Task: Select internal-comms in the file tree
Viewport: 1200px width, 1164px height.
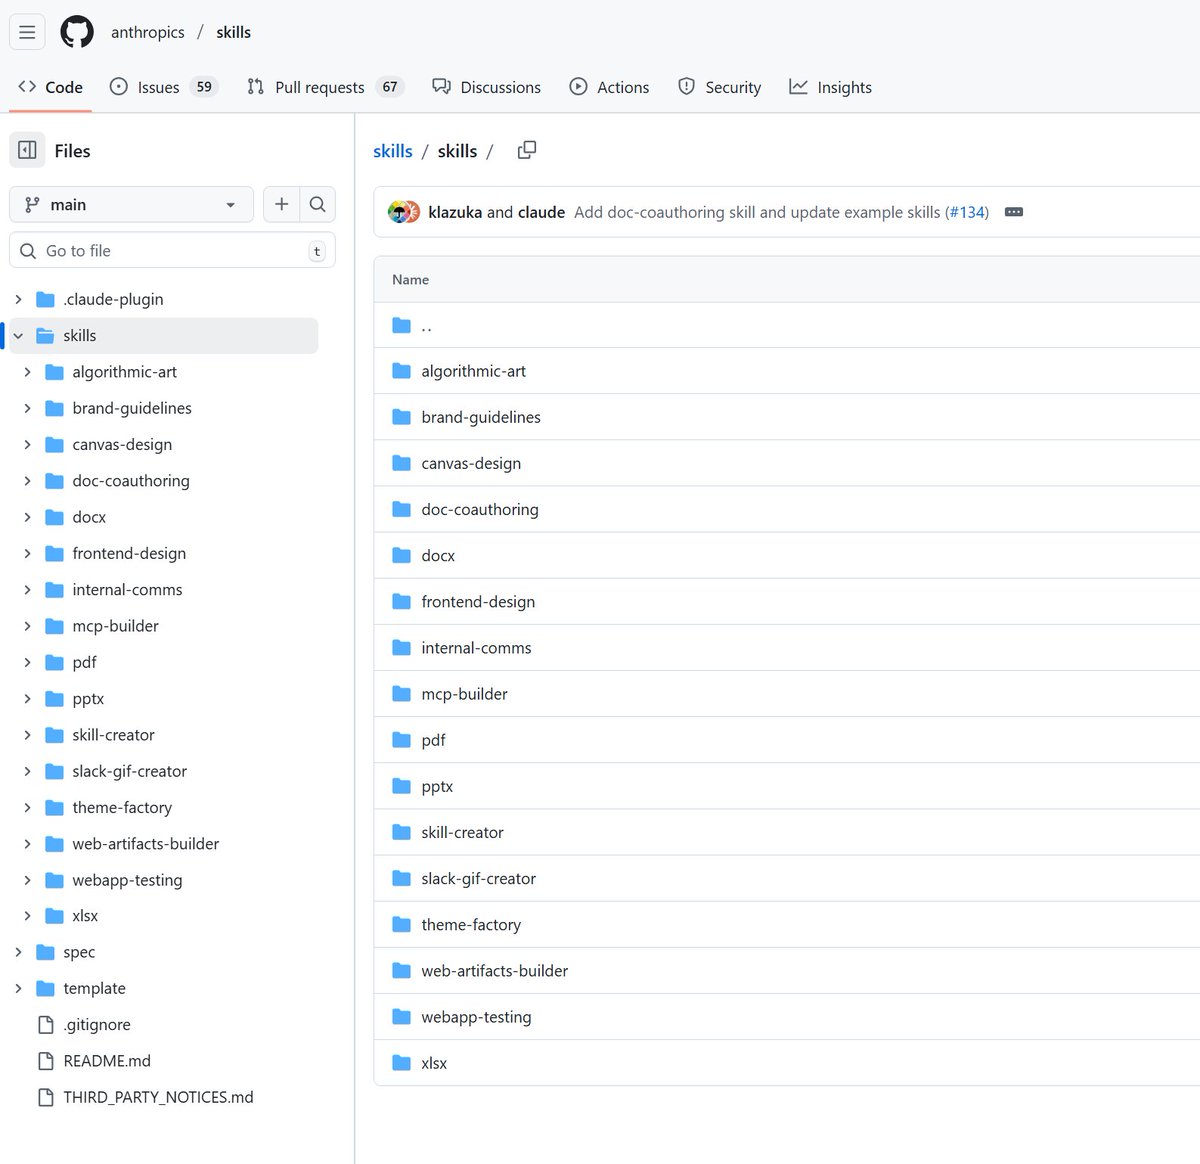Action: coord(127,590)
